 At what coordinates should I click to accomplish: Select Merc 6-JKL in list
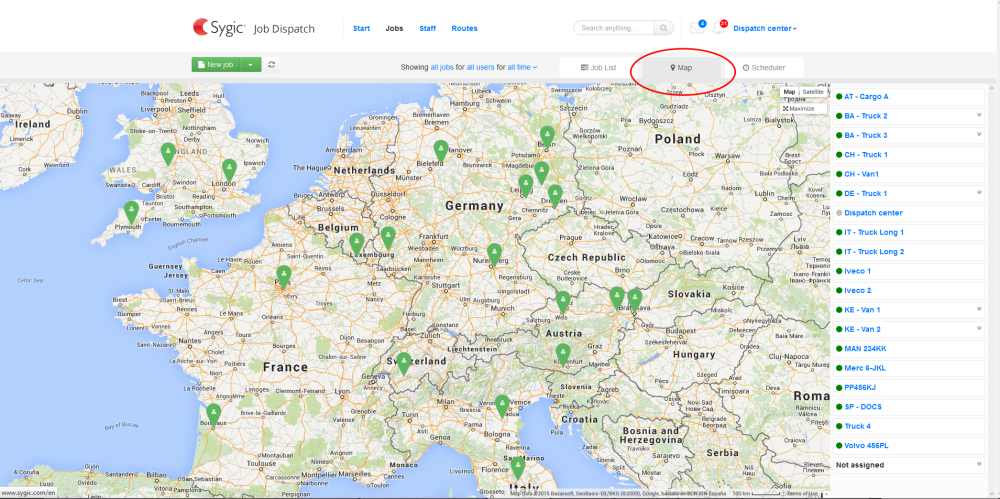pyautogui.click(x=909, y=368)
